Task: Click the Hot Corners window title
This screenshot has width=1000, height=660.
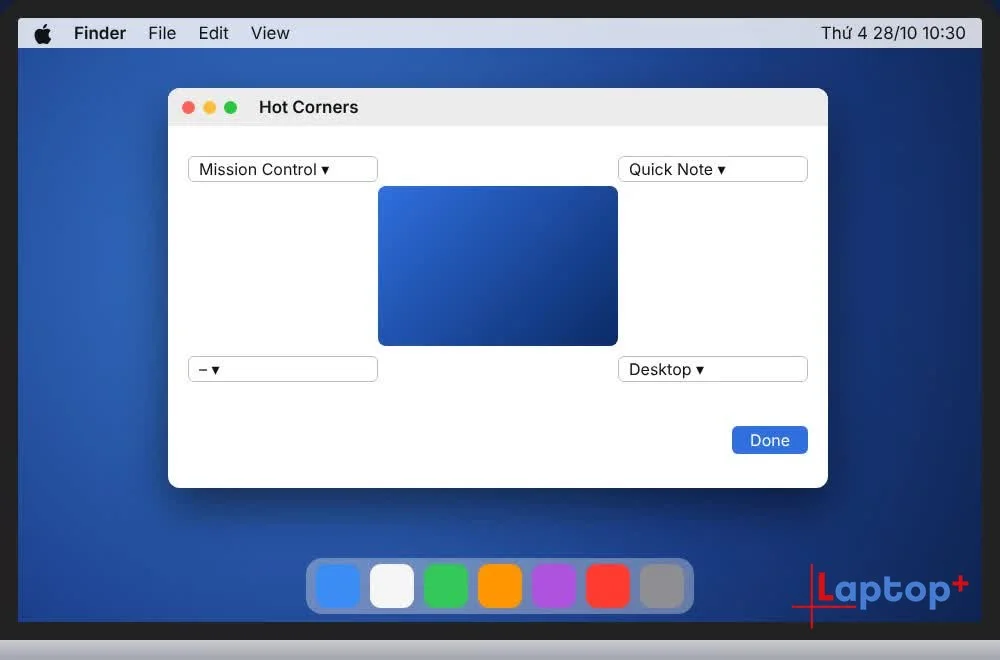Action: coord(309,107)
